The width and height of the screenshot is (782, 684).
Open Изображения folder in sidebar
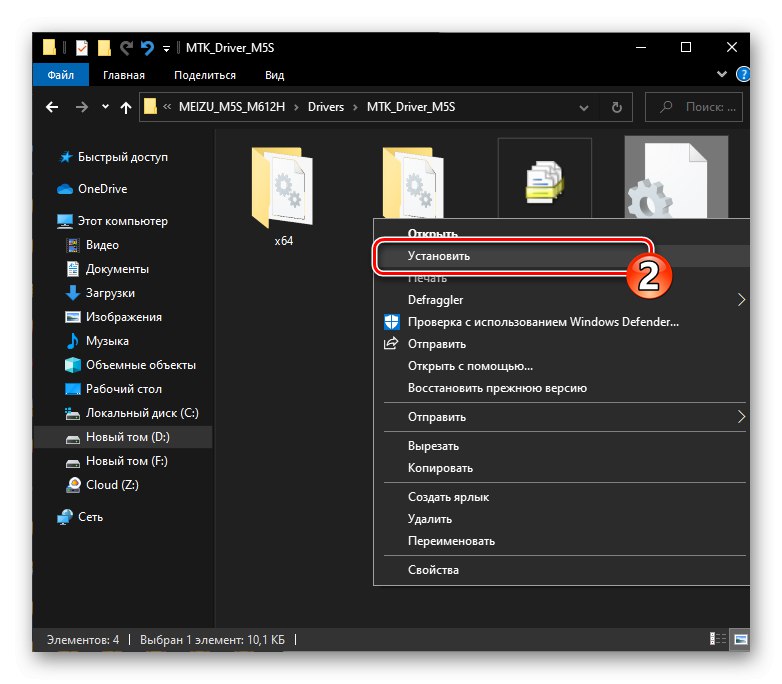(x=124, y=317)
